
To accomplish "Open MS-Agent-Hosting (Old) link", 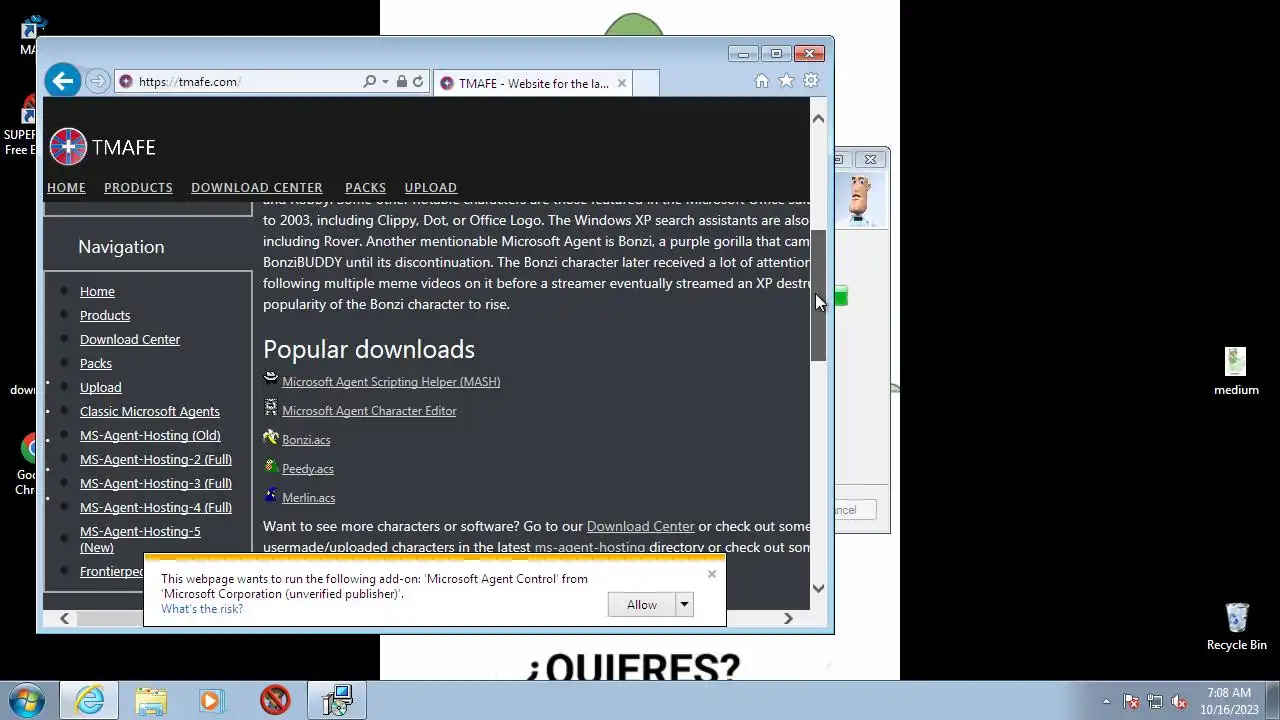I will click(x=150, y=435).
